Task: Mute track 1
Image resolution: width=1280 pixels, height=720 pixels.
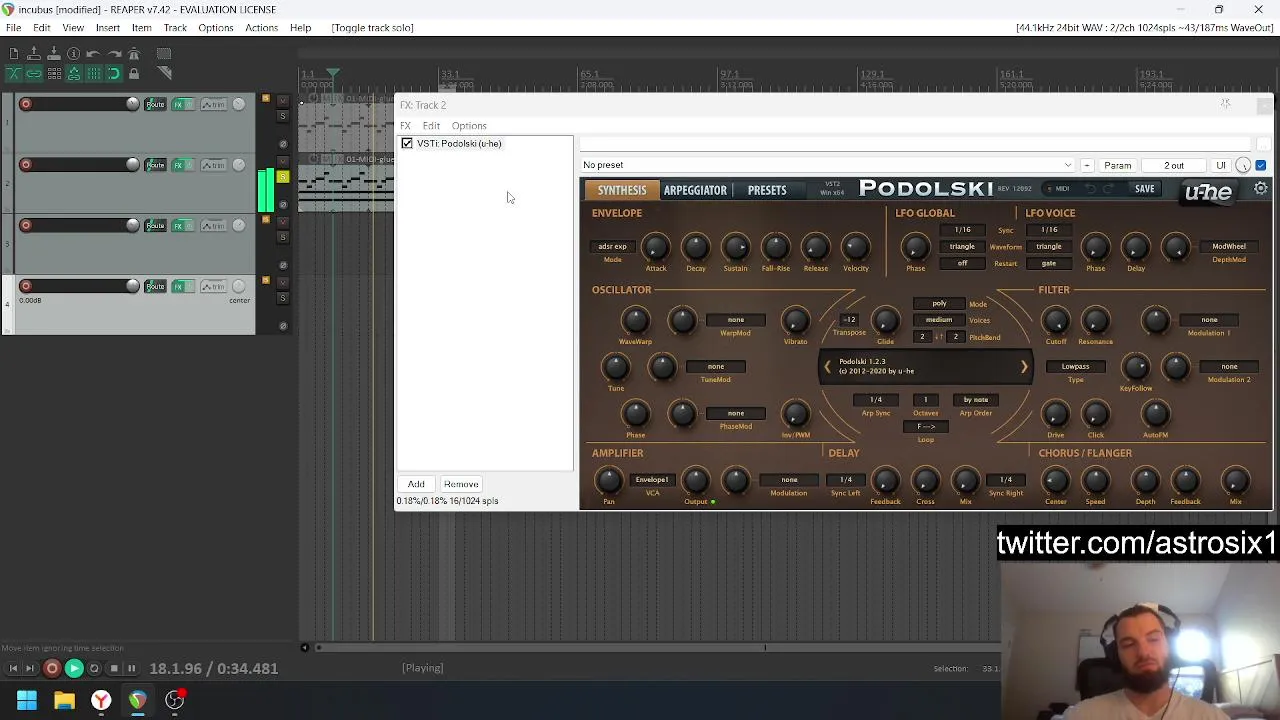Action: click(x=283, y=103)
